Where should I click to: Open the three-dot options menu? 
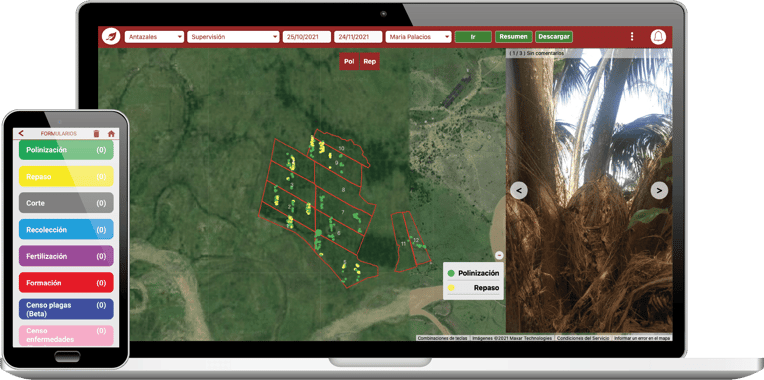click(x=632, y=37)
